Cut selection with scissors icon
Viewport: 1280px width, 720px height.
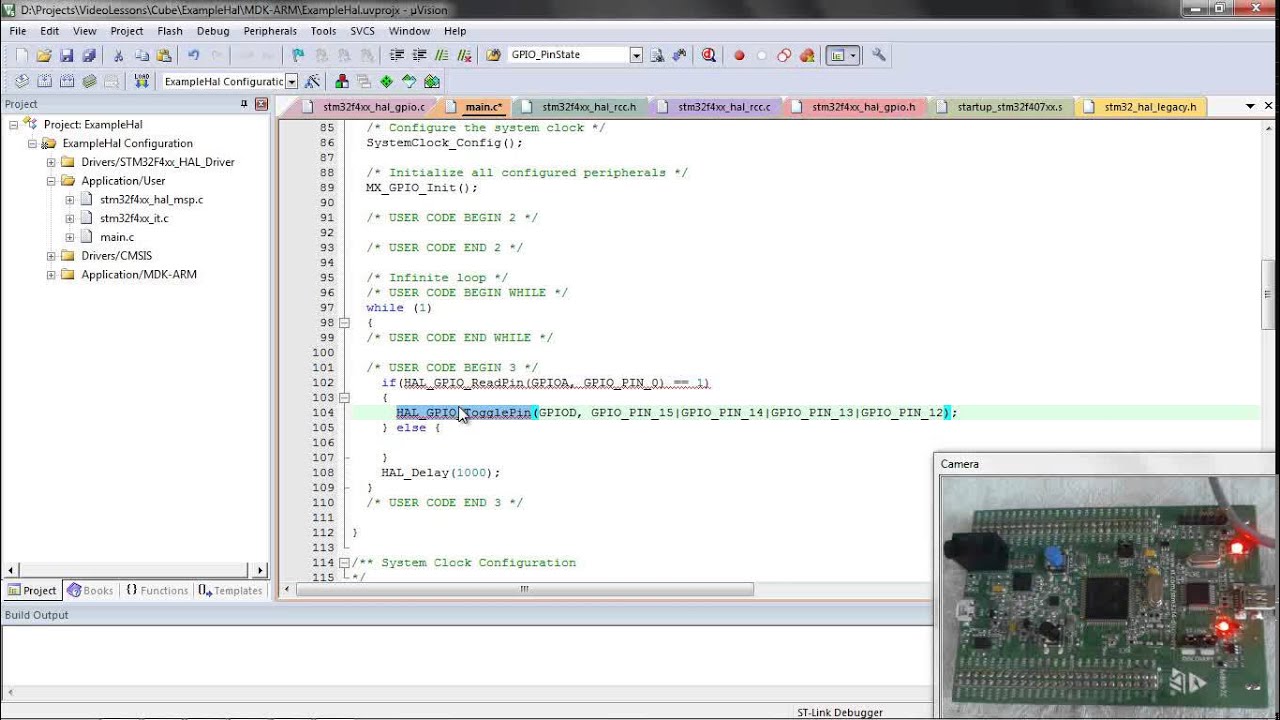(x=118, y=55)
